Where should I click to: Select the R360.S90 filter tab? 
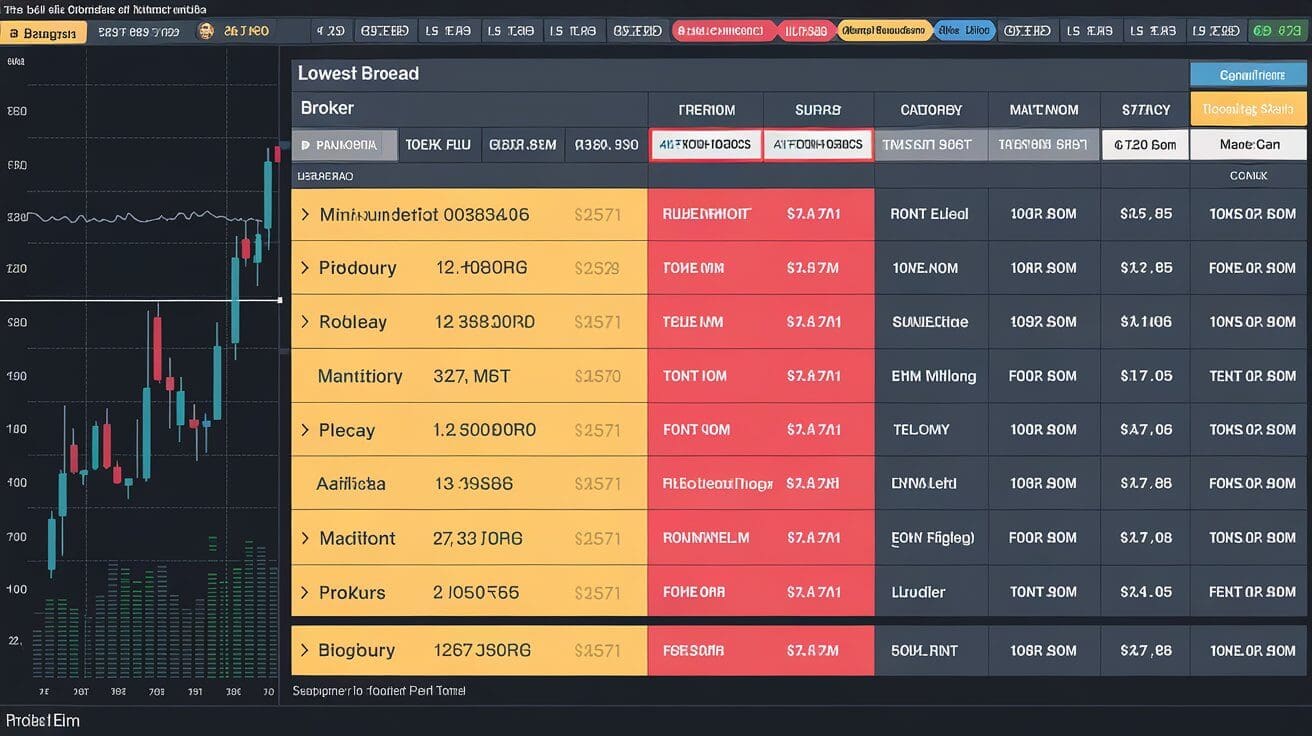coord(606,145)
